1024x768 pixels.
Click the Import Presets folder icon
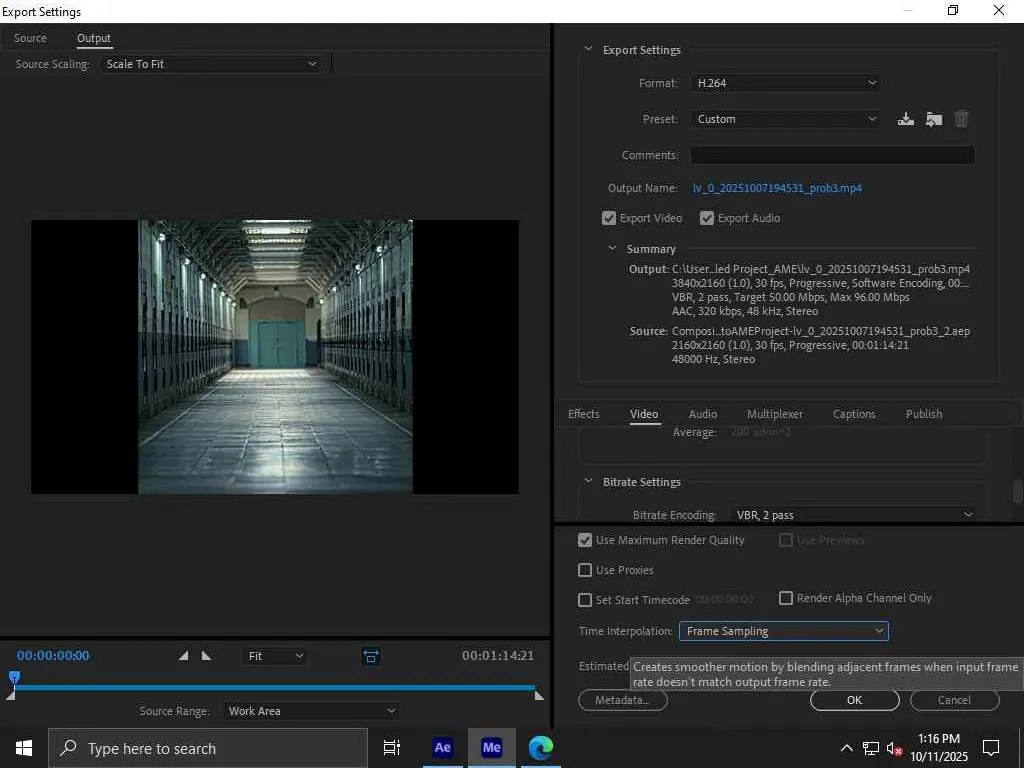[x=933, y=119]
